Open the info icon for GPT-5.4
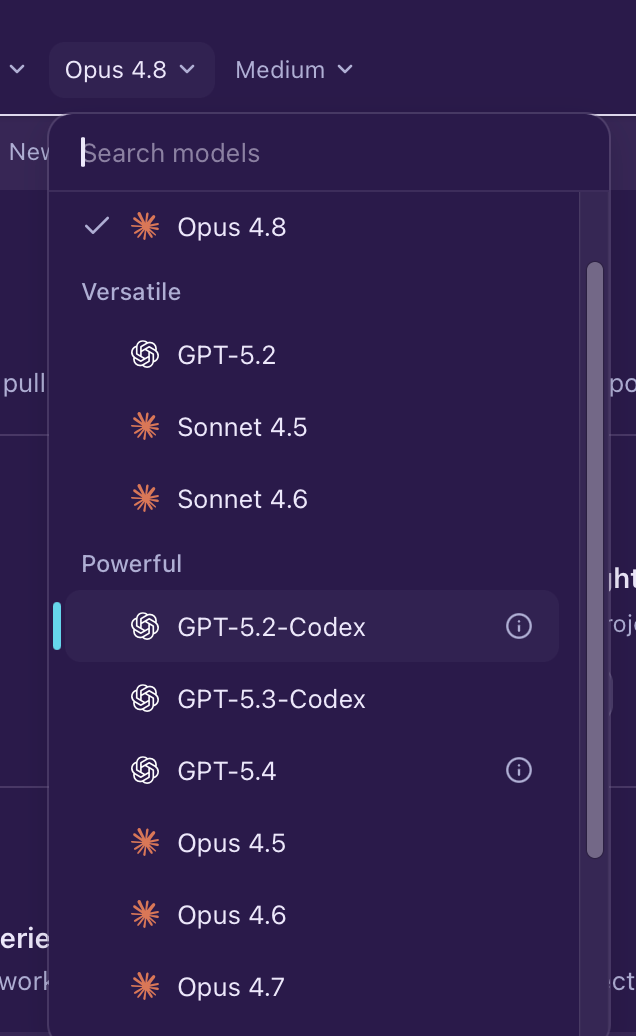This screenshot has width=636, height=1036. pyautogui.click(x=518, y=770)
